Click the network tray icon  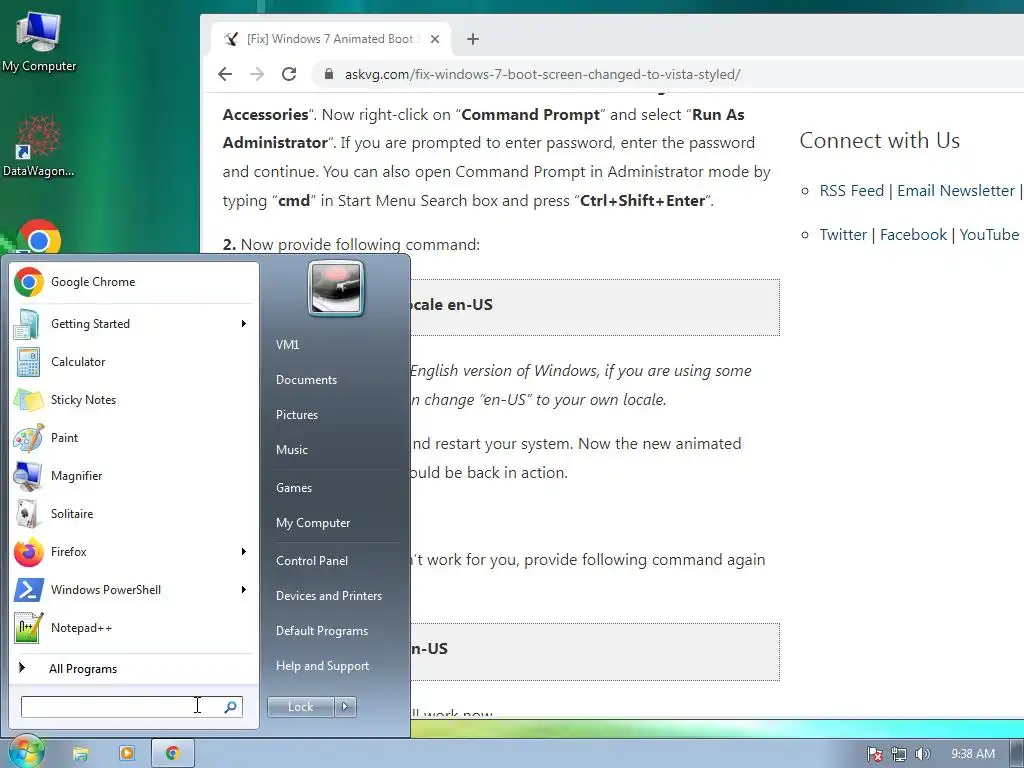point(899,754)
